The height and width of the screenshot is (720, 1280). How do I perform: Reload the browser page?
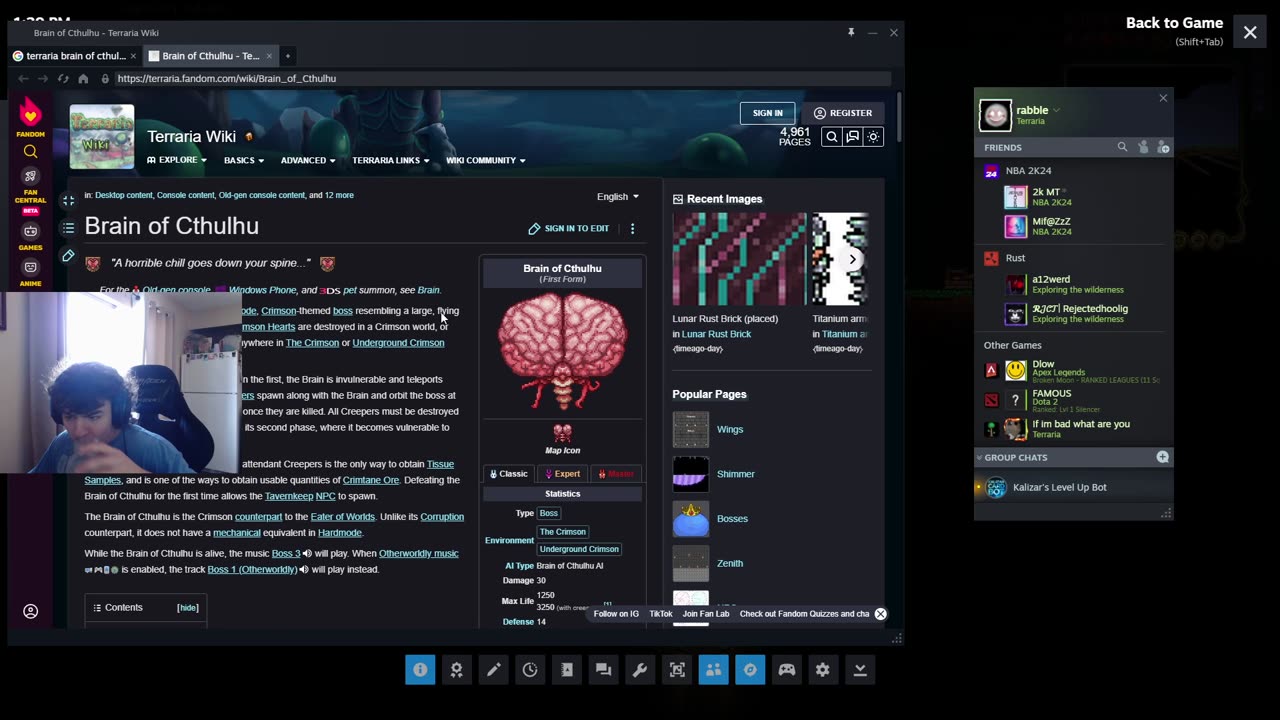63,78
